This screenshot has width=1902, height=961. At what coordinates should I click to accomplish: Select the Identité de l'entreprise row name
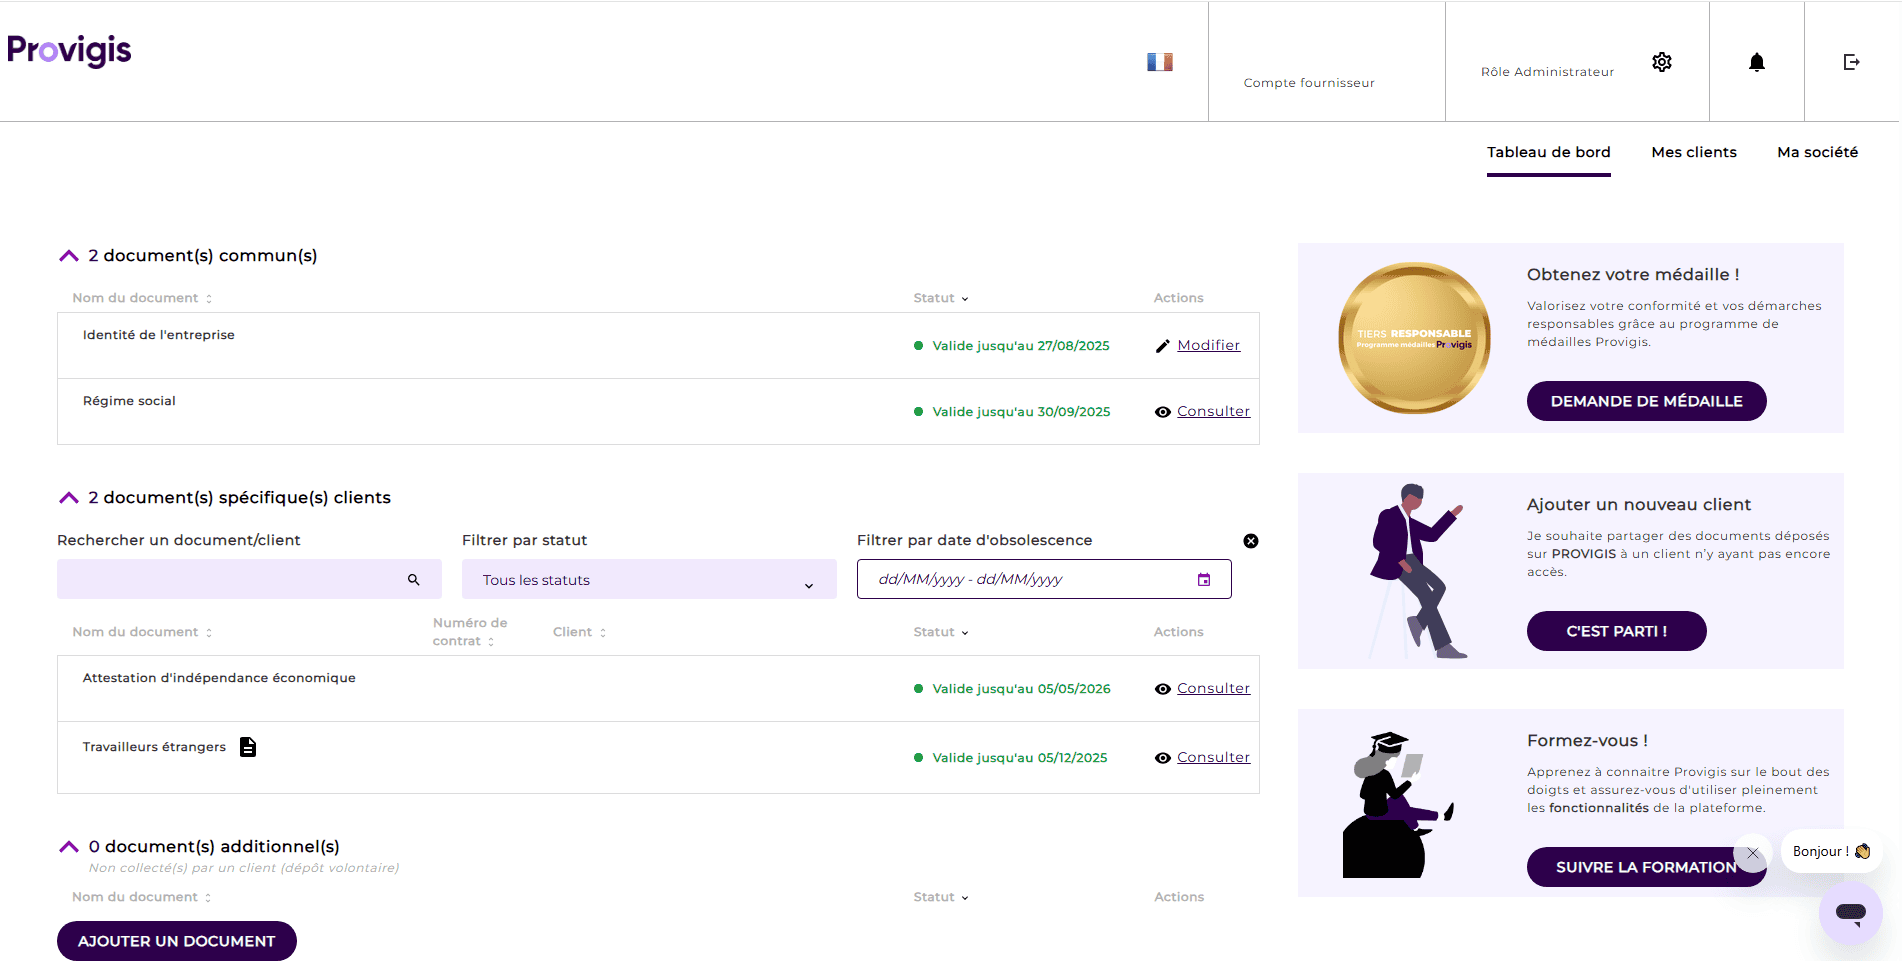click(x=158, y=335)
